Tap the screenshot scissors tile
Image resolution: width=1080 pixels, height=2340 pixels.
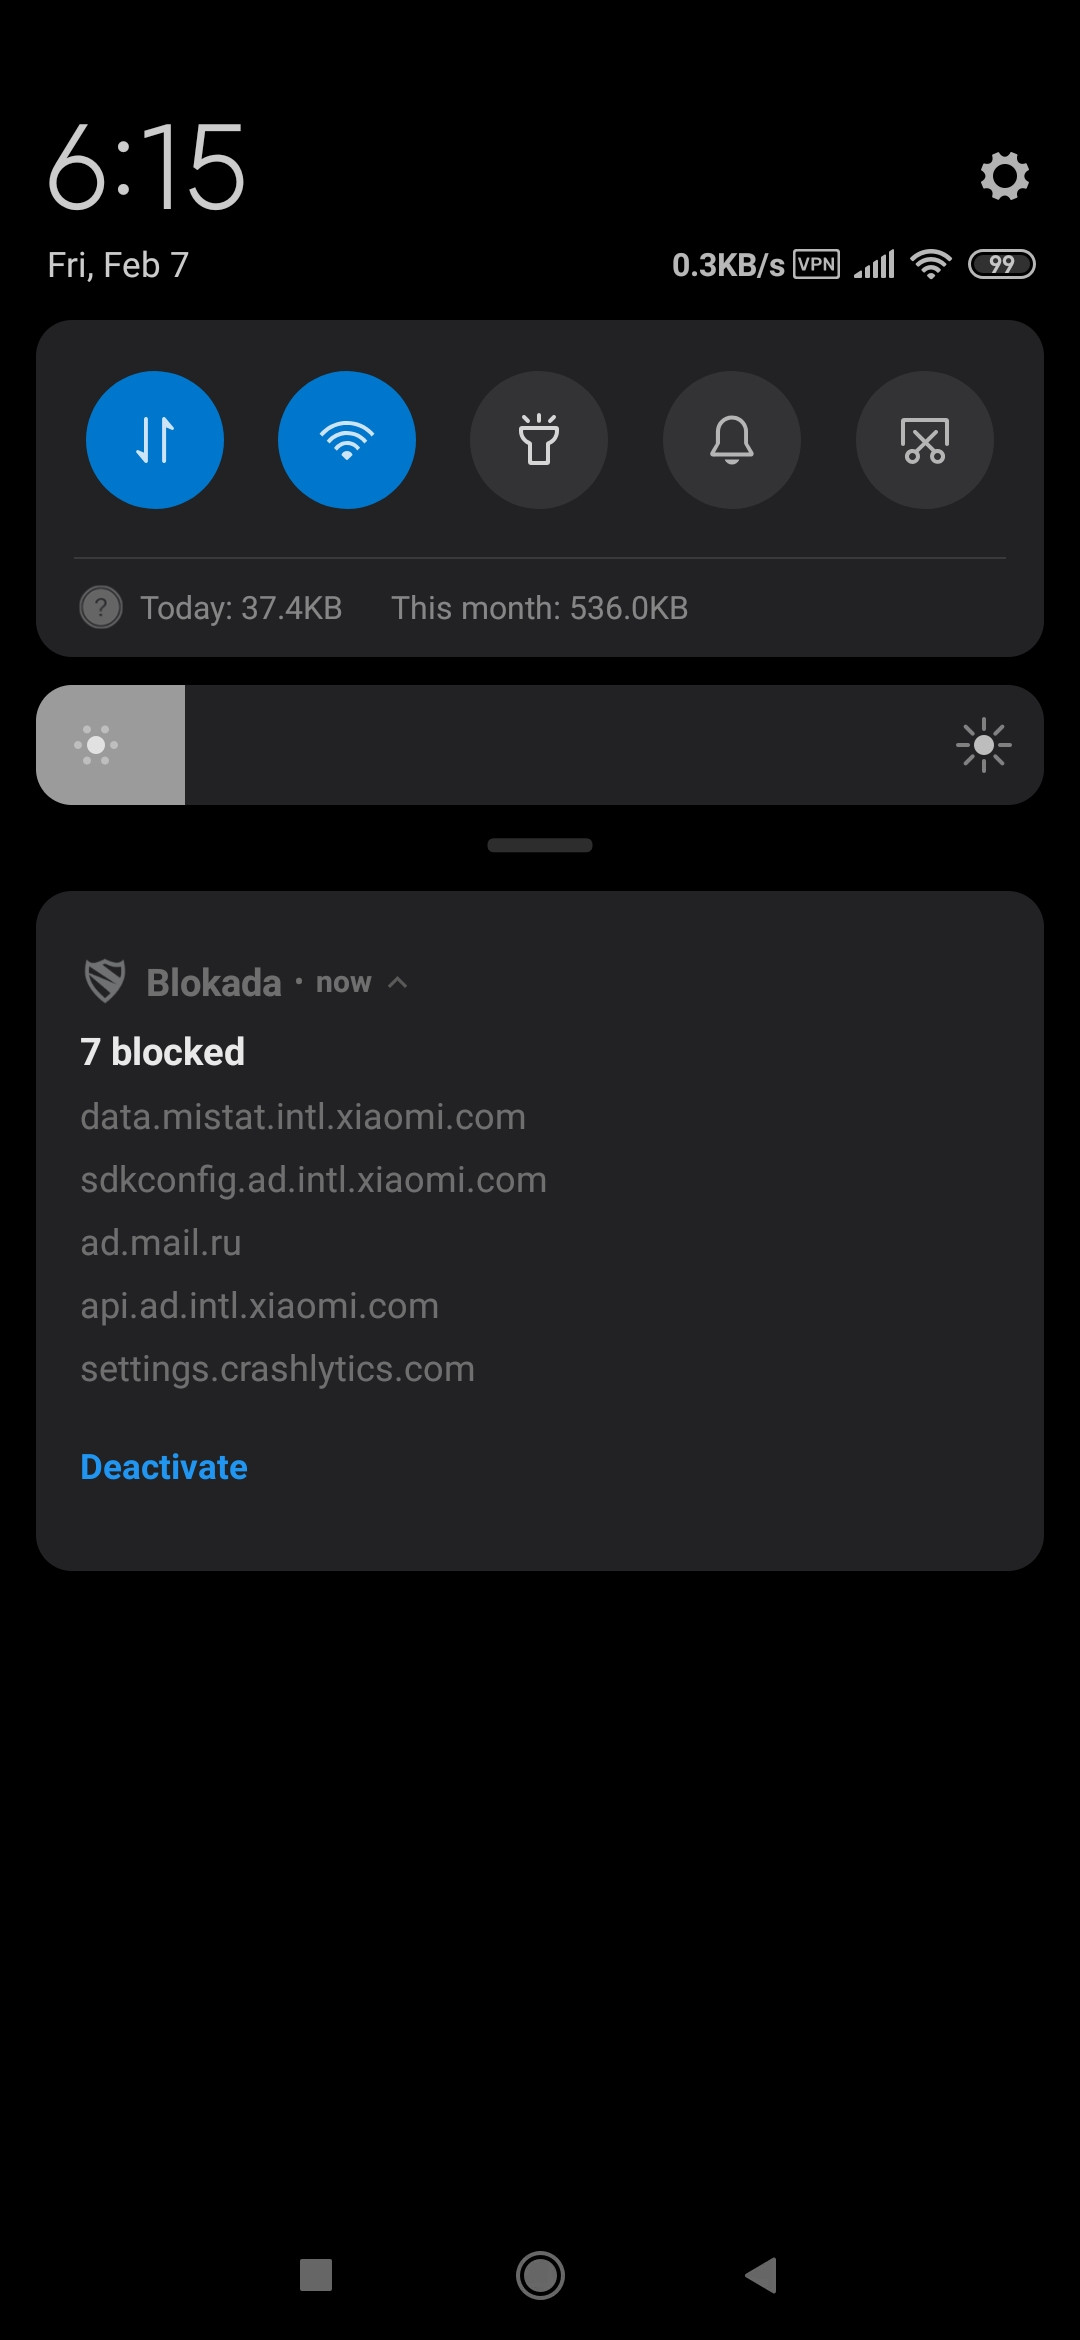[x=925, y=440]
